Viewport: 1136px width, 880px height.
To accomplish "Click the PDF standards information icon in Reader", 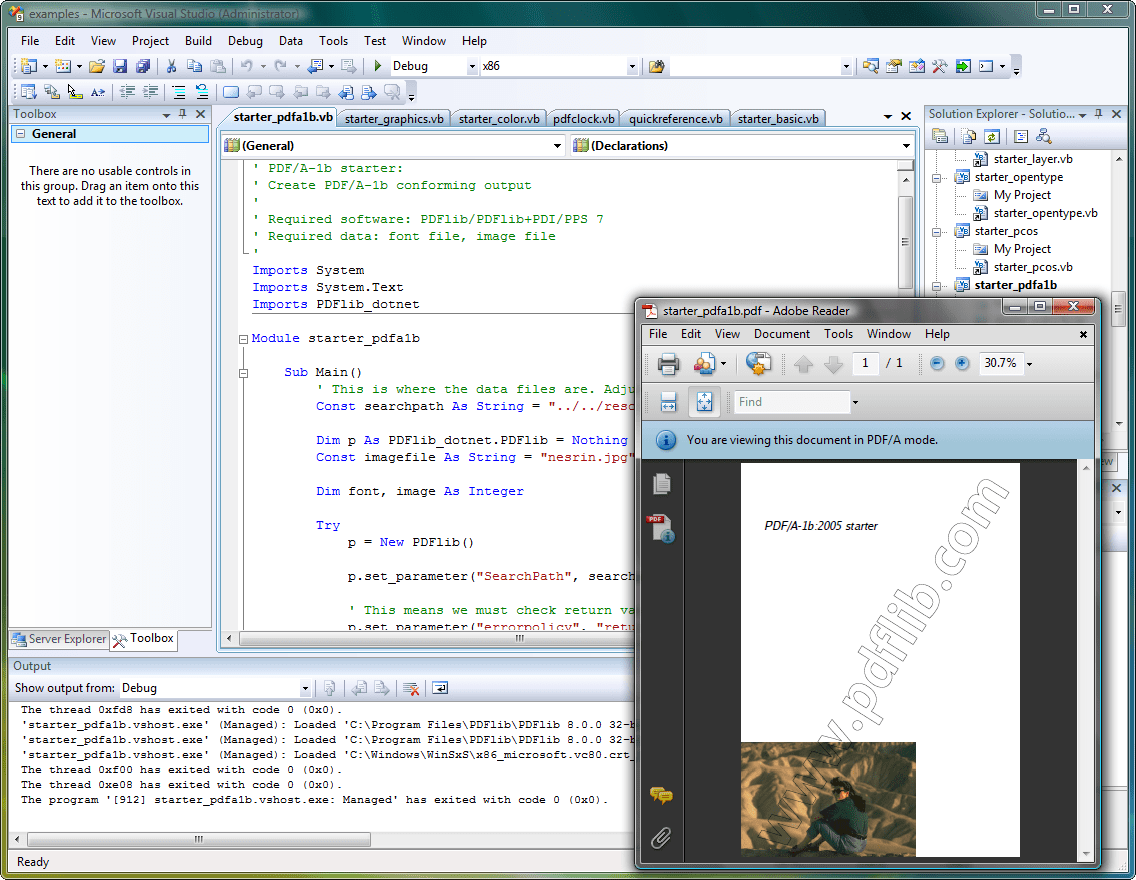I will (661, 523).
